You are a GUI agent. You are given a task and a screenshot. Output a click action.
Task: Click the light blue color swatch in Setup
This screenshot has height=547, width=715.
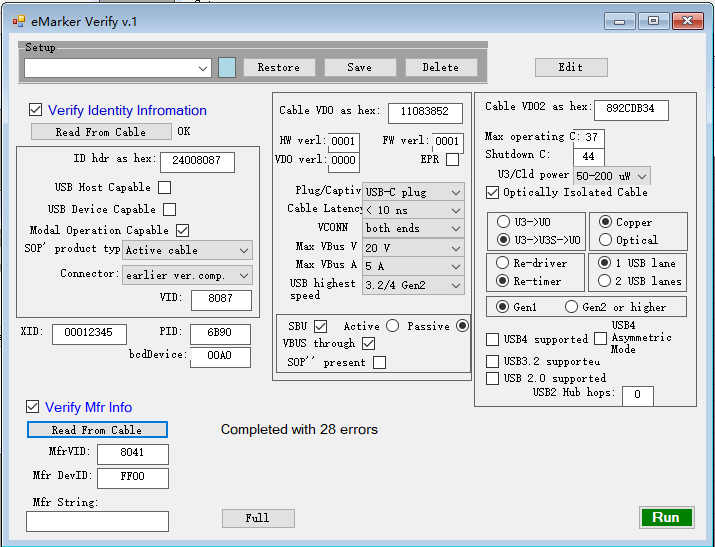[227, 67]
